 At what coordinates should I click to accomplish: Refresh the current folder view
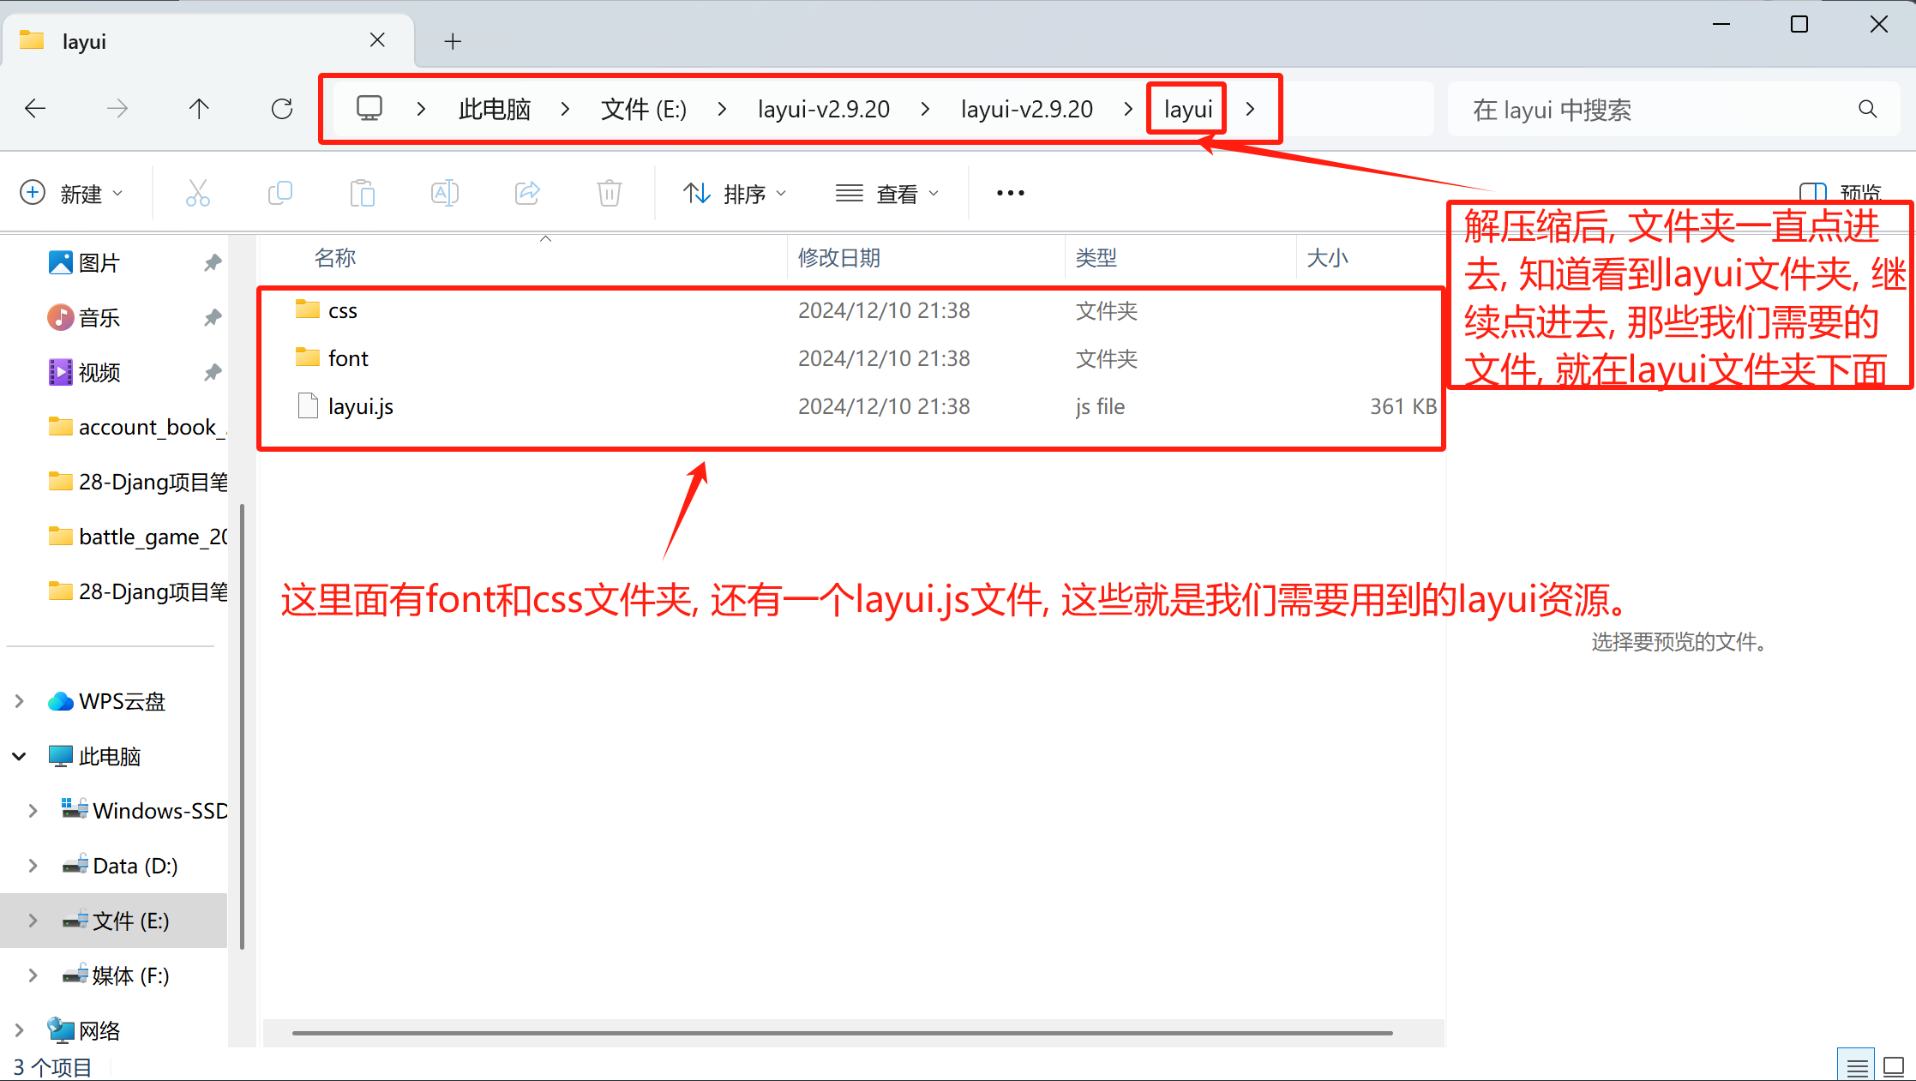[282, 108]
